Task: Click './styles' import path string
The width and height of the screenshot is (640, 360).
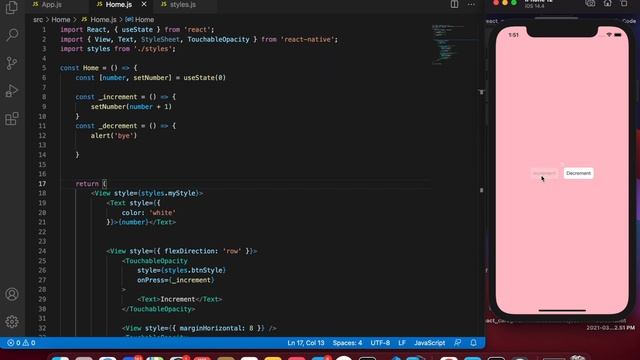Action: tap(152, 49)
